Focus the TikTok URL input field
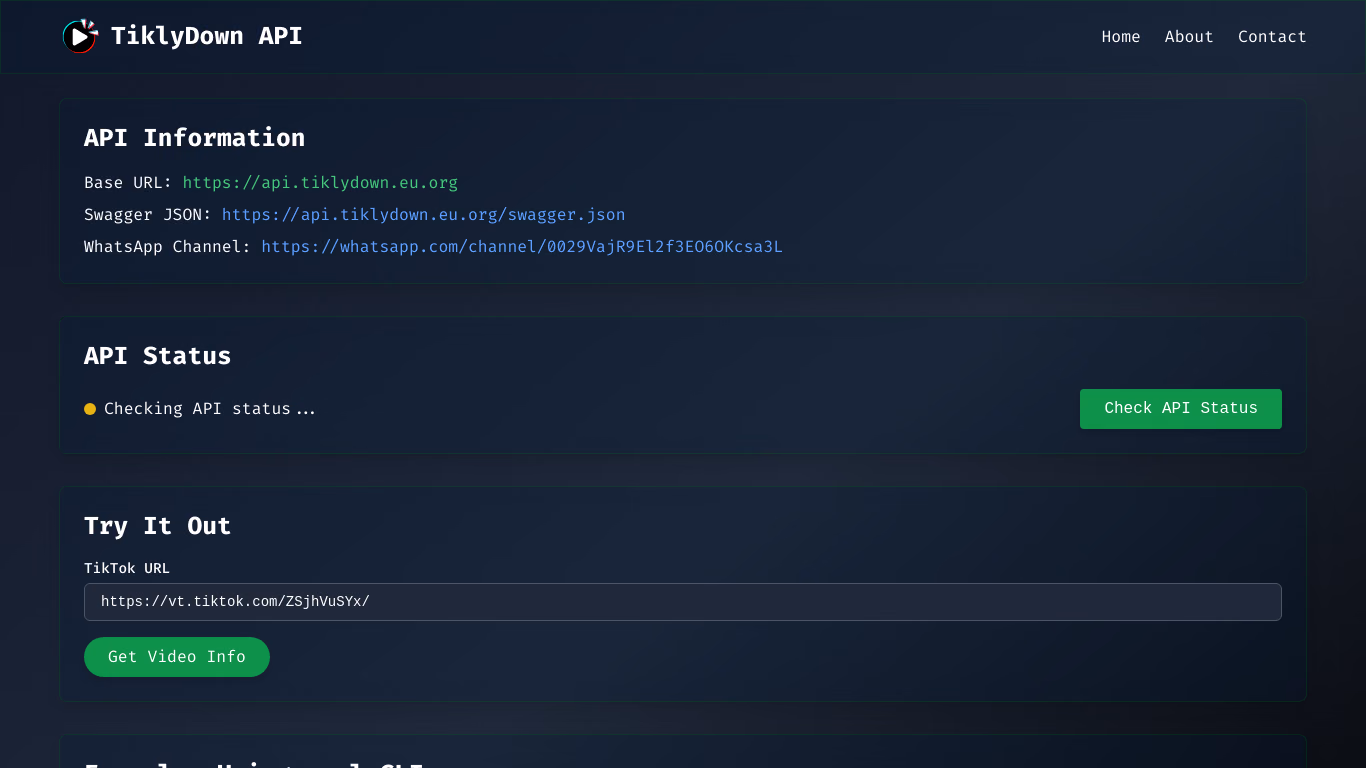Viewport: 1366px width, 768px height. point(683,602)
